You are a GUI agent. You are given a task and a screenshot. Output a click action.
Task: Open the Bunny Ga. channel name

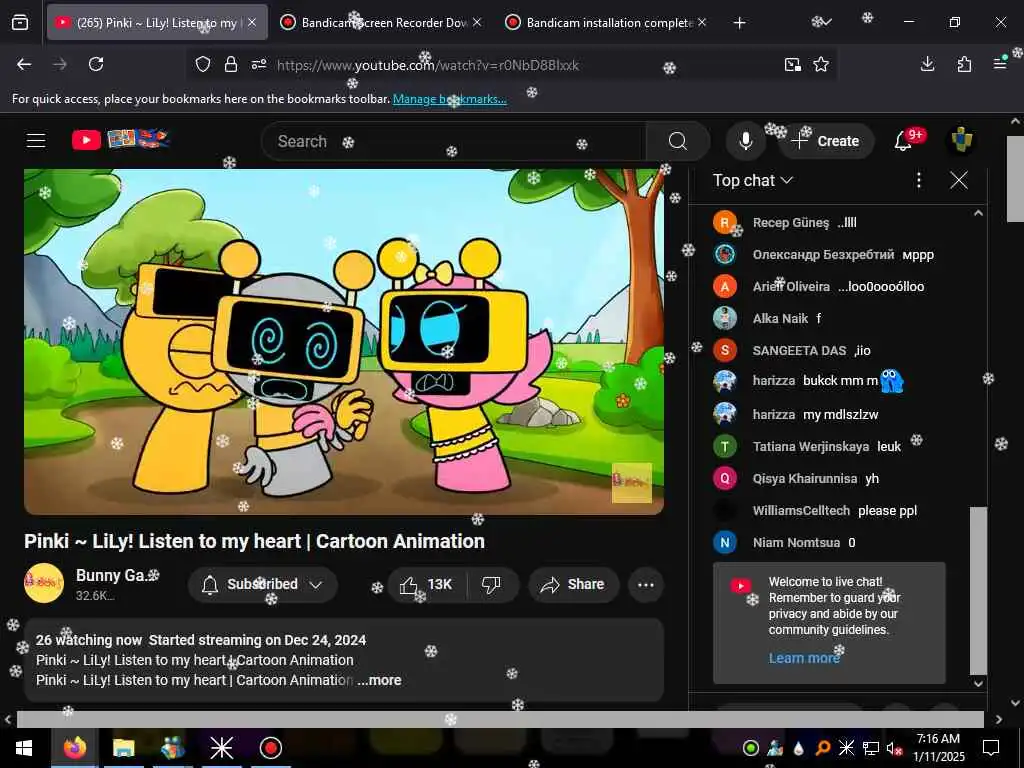pos(118,575)
